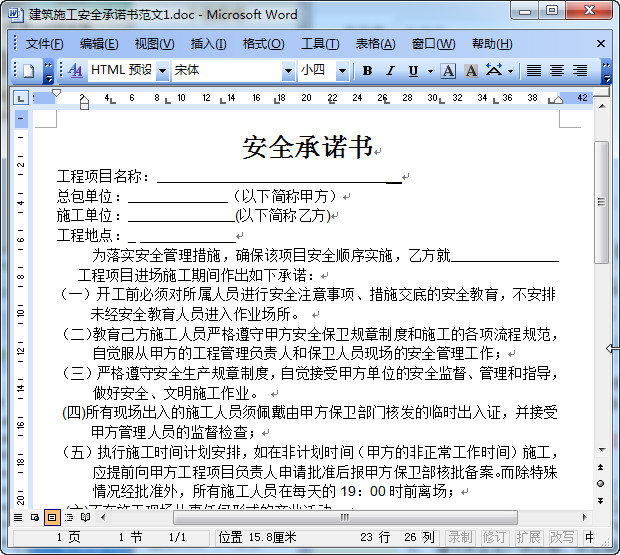Open the 窗口(W) menu

[433, 43]
